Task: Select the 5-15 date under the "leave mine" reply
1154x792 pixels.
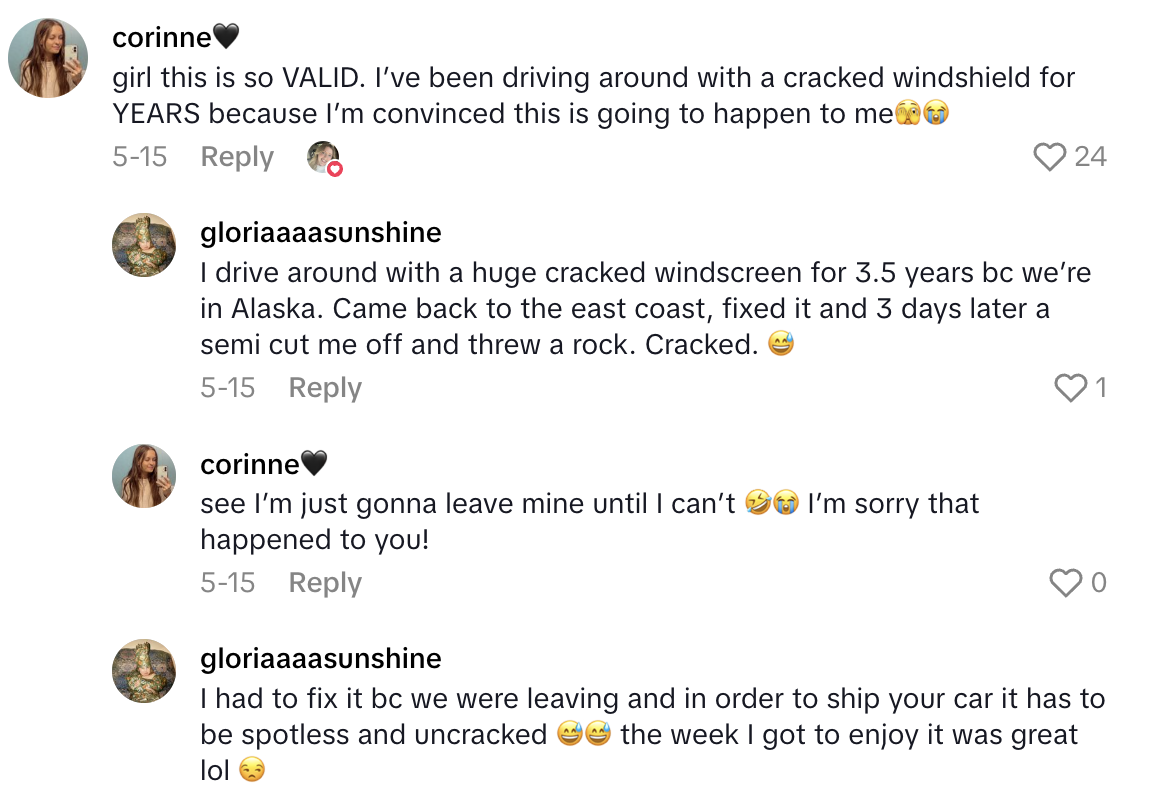Action: tap(228, 582)
